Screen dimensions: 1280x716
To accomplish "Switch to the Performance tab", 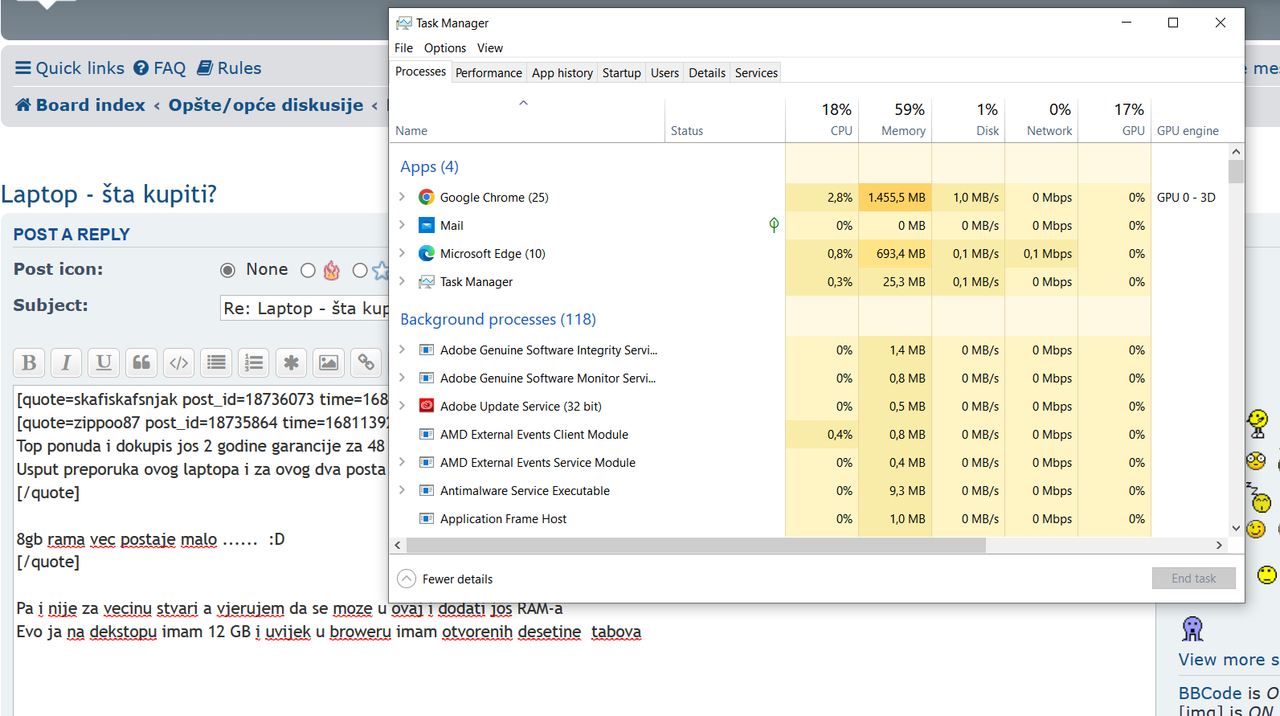I will (488, 73).
